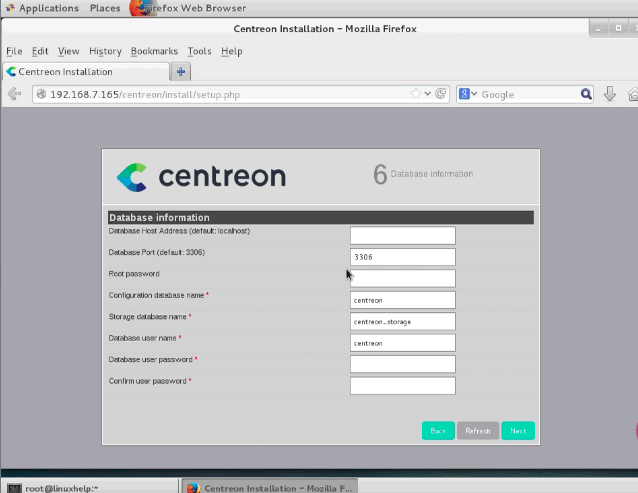Click the search magnifier icon
Viewport: 638px width, 493px height.
point(586,94)
